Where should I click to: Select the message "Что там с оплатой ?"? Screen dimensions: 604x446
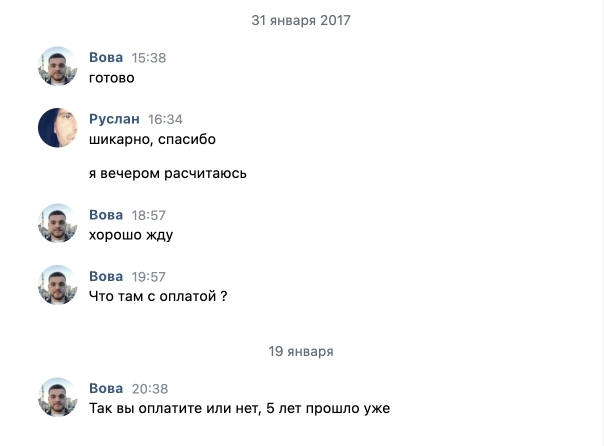click(x=158, y=296)
